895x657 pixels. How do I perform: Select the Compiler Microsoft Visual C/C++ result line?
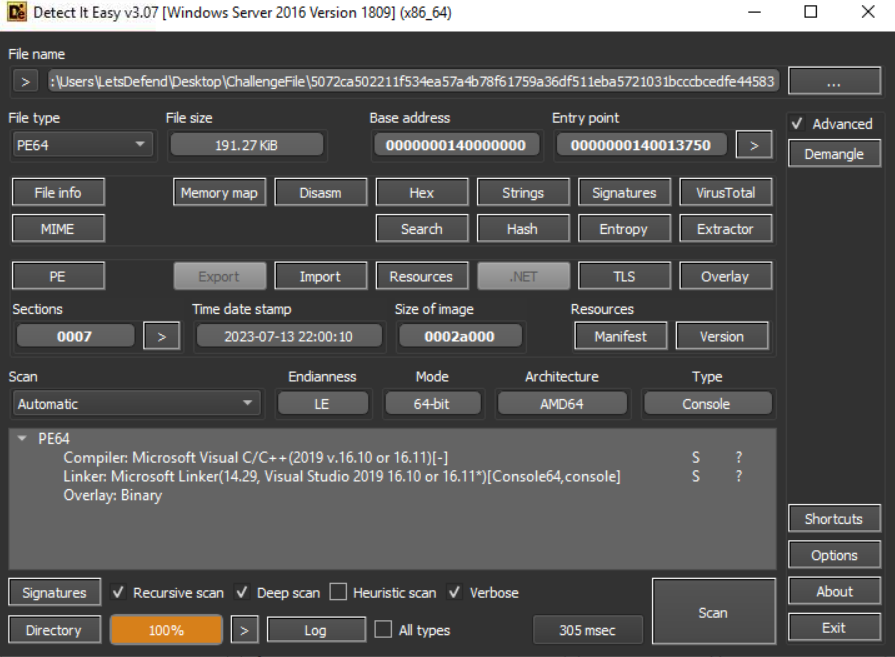coord(255,457)
